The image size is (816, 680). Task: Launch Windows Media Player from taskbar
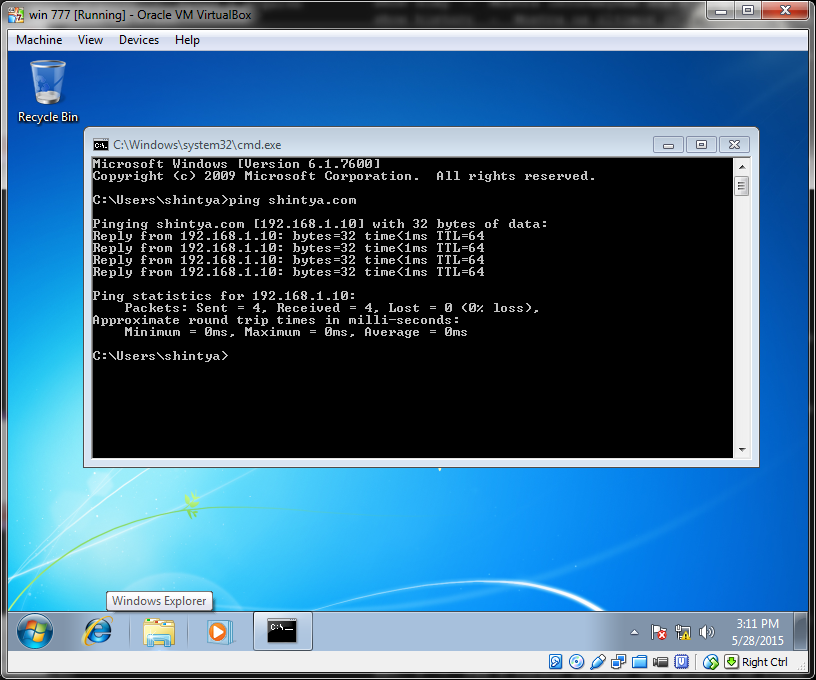(219, 632)
